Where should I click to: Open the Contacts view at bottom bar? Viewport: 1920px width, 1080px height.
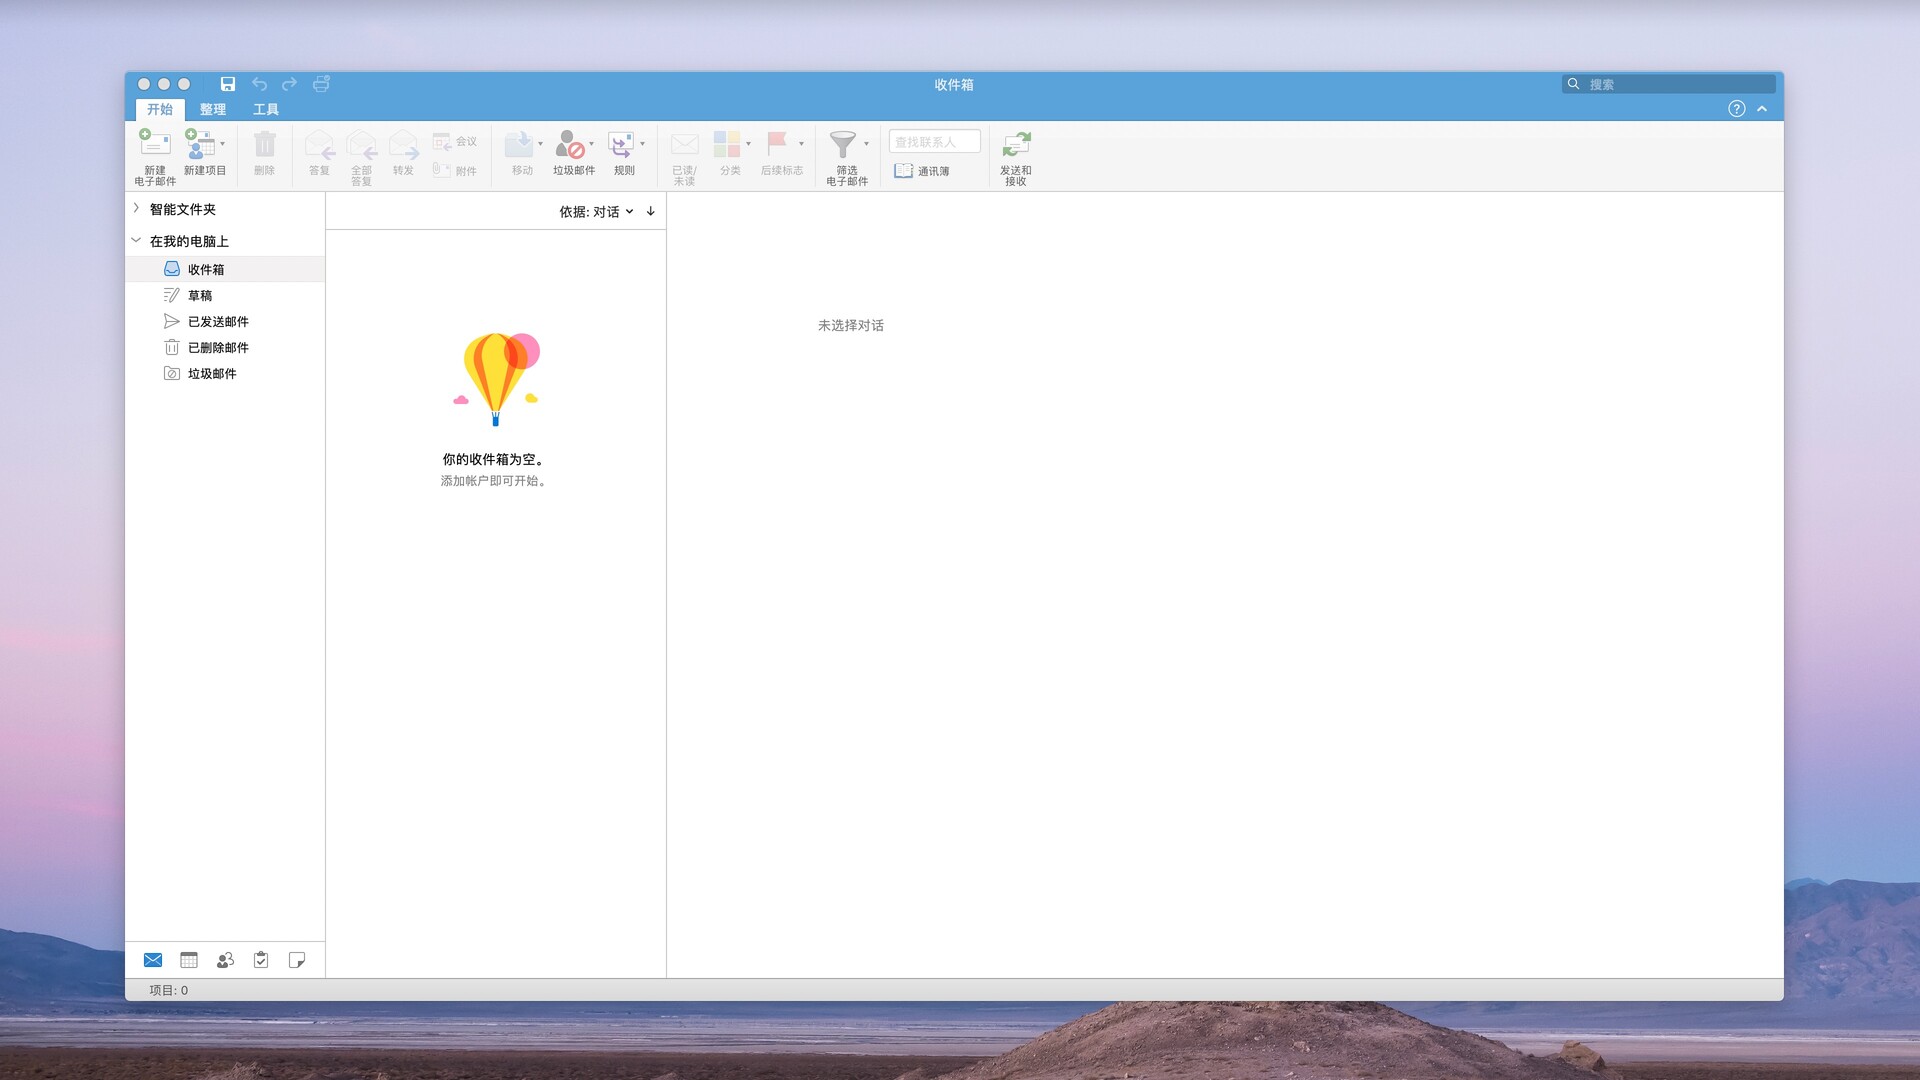pyautogui.click(x=225, y=960)
